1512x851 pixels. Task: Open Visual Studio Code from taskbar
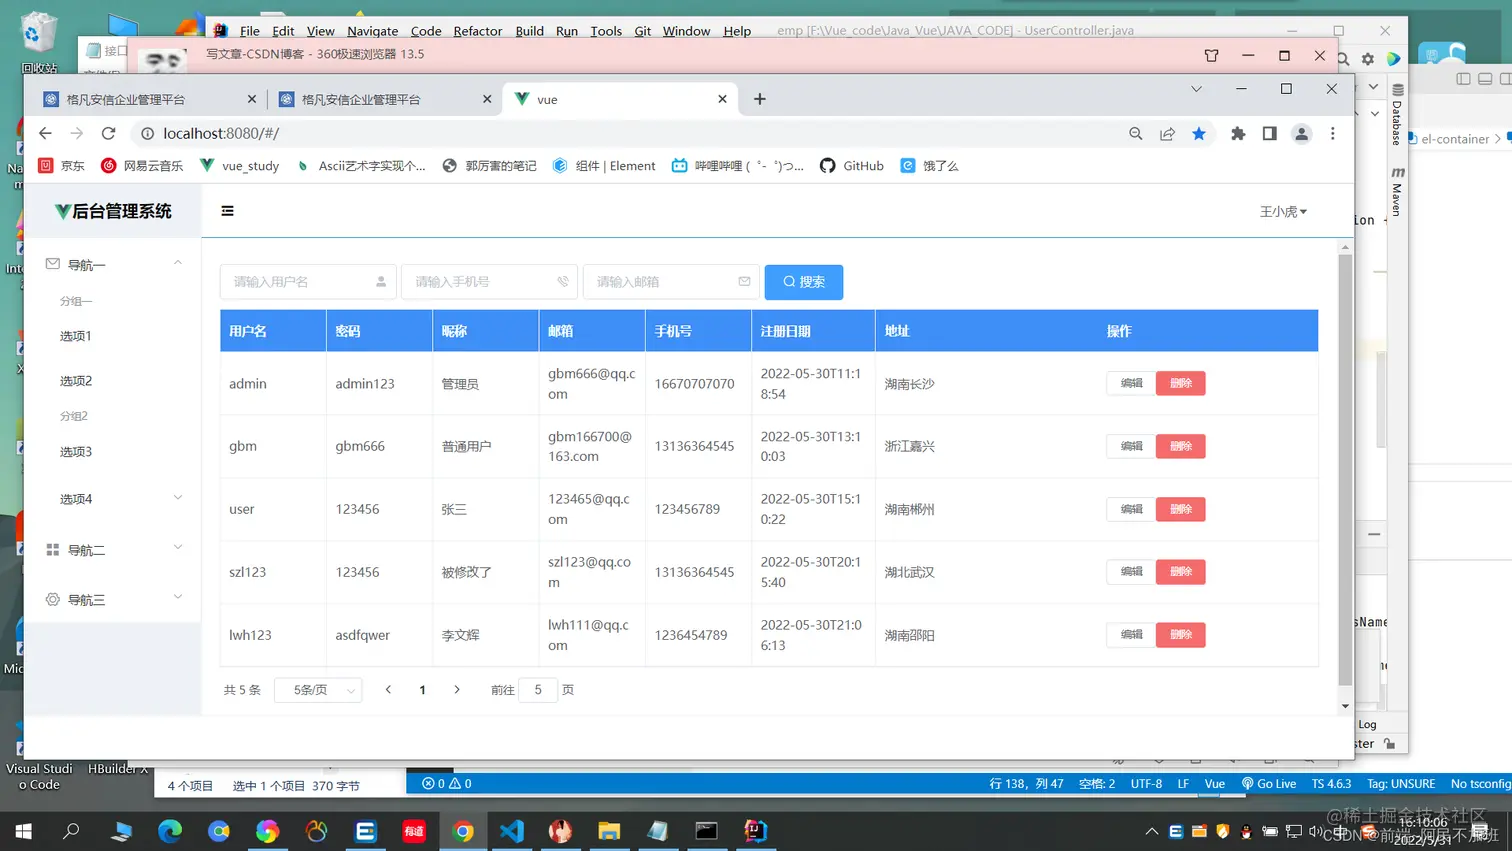pos(511,831)
